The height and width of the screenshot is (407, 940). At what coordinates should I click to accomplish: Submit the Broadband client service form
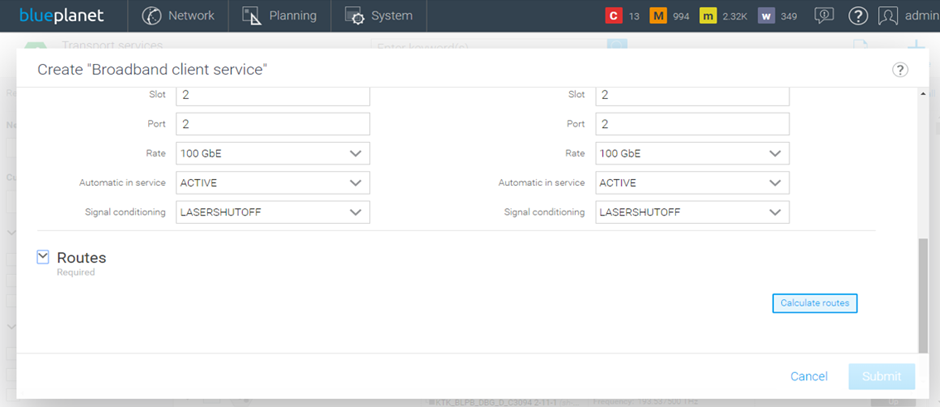coord(882,376)
